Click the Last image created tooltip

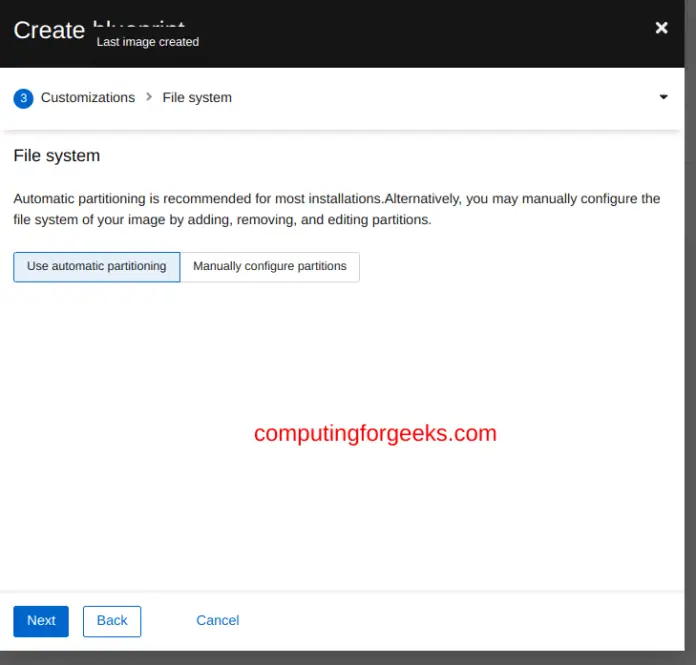[147, 42]
